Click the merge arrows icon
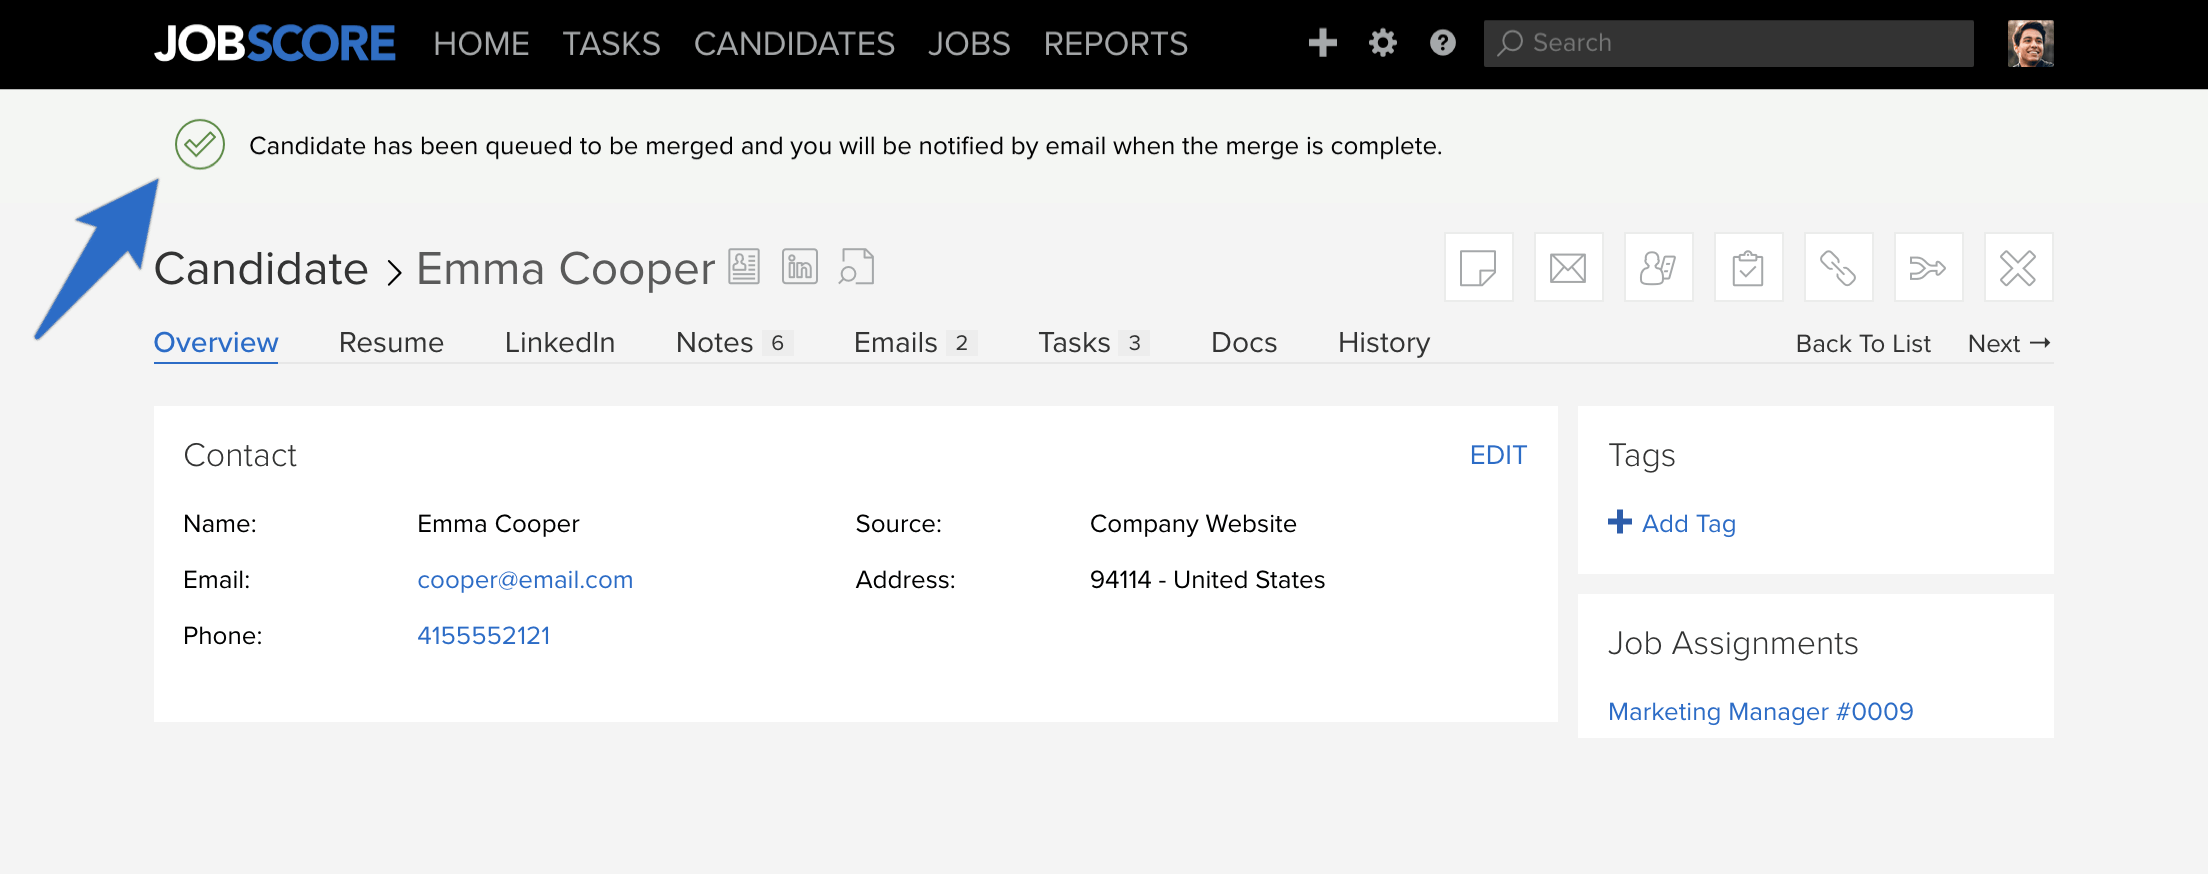 pyautogui.click(x=1929, y=268)
